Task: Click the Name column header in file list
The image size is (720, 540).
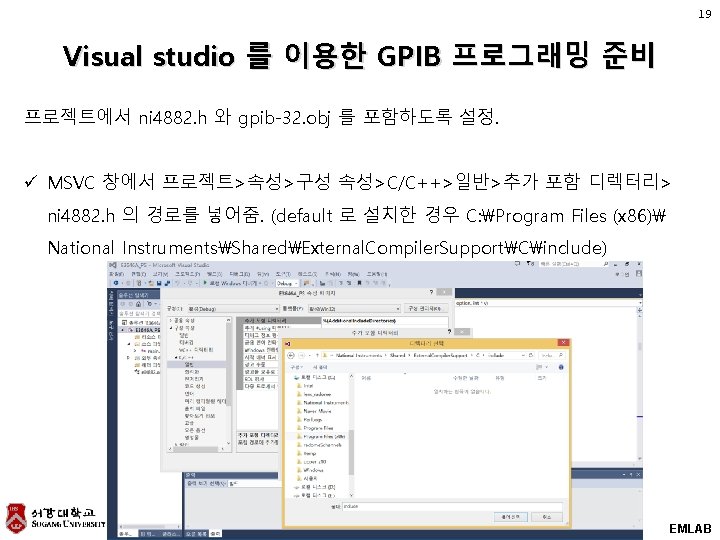Action: [366, 378]
